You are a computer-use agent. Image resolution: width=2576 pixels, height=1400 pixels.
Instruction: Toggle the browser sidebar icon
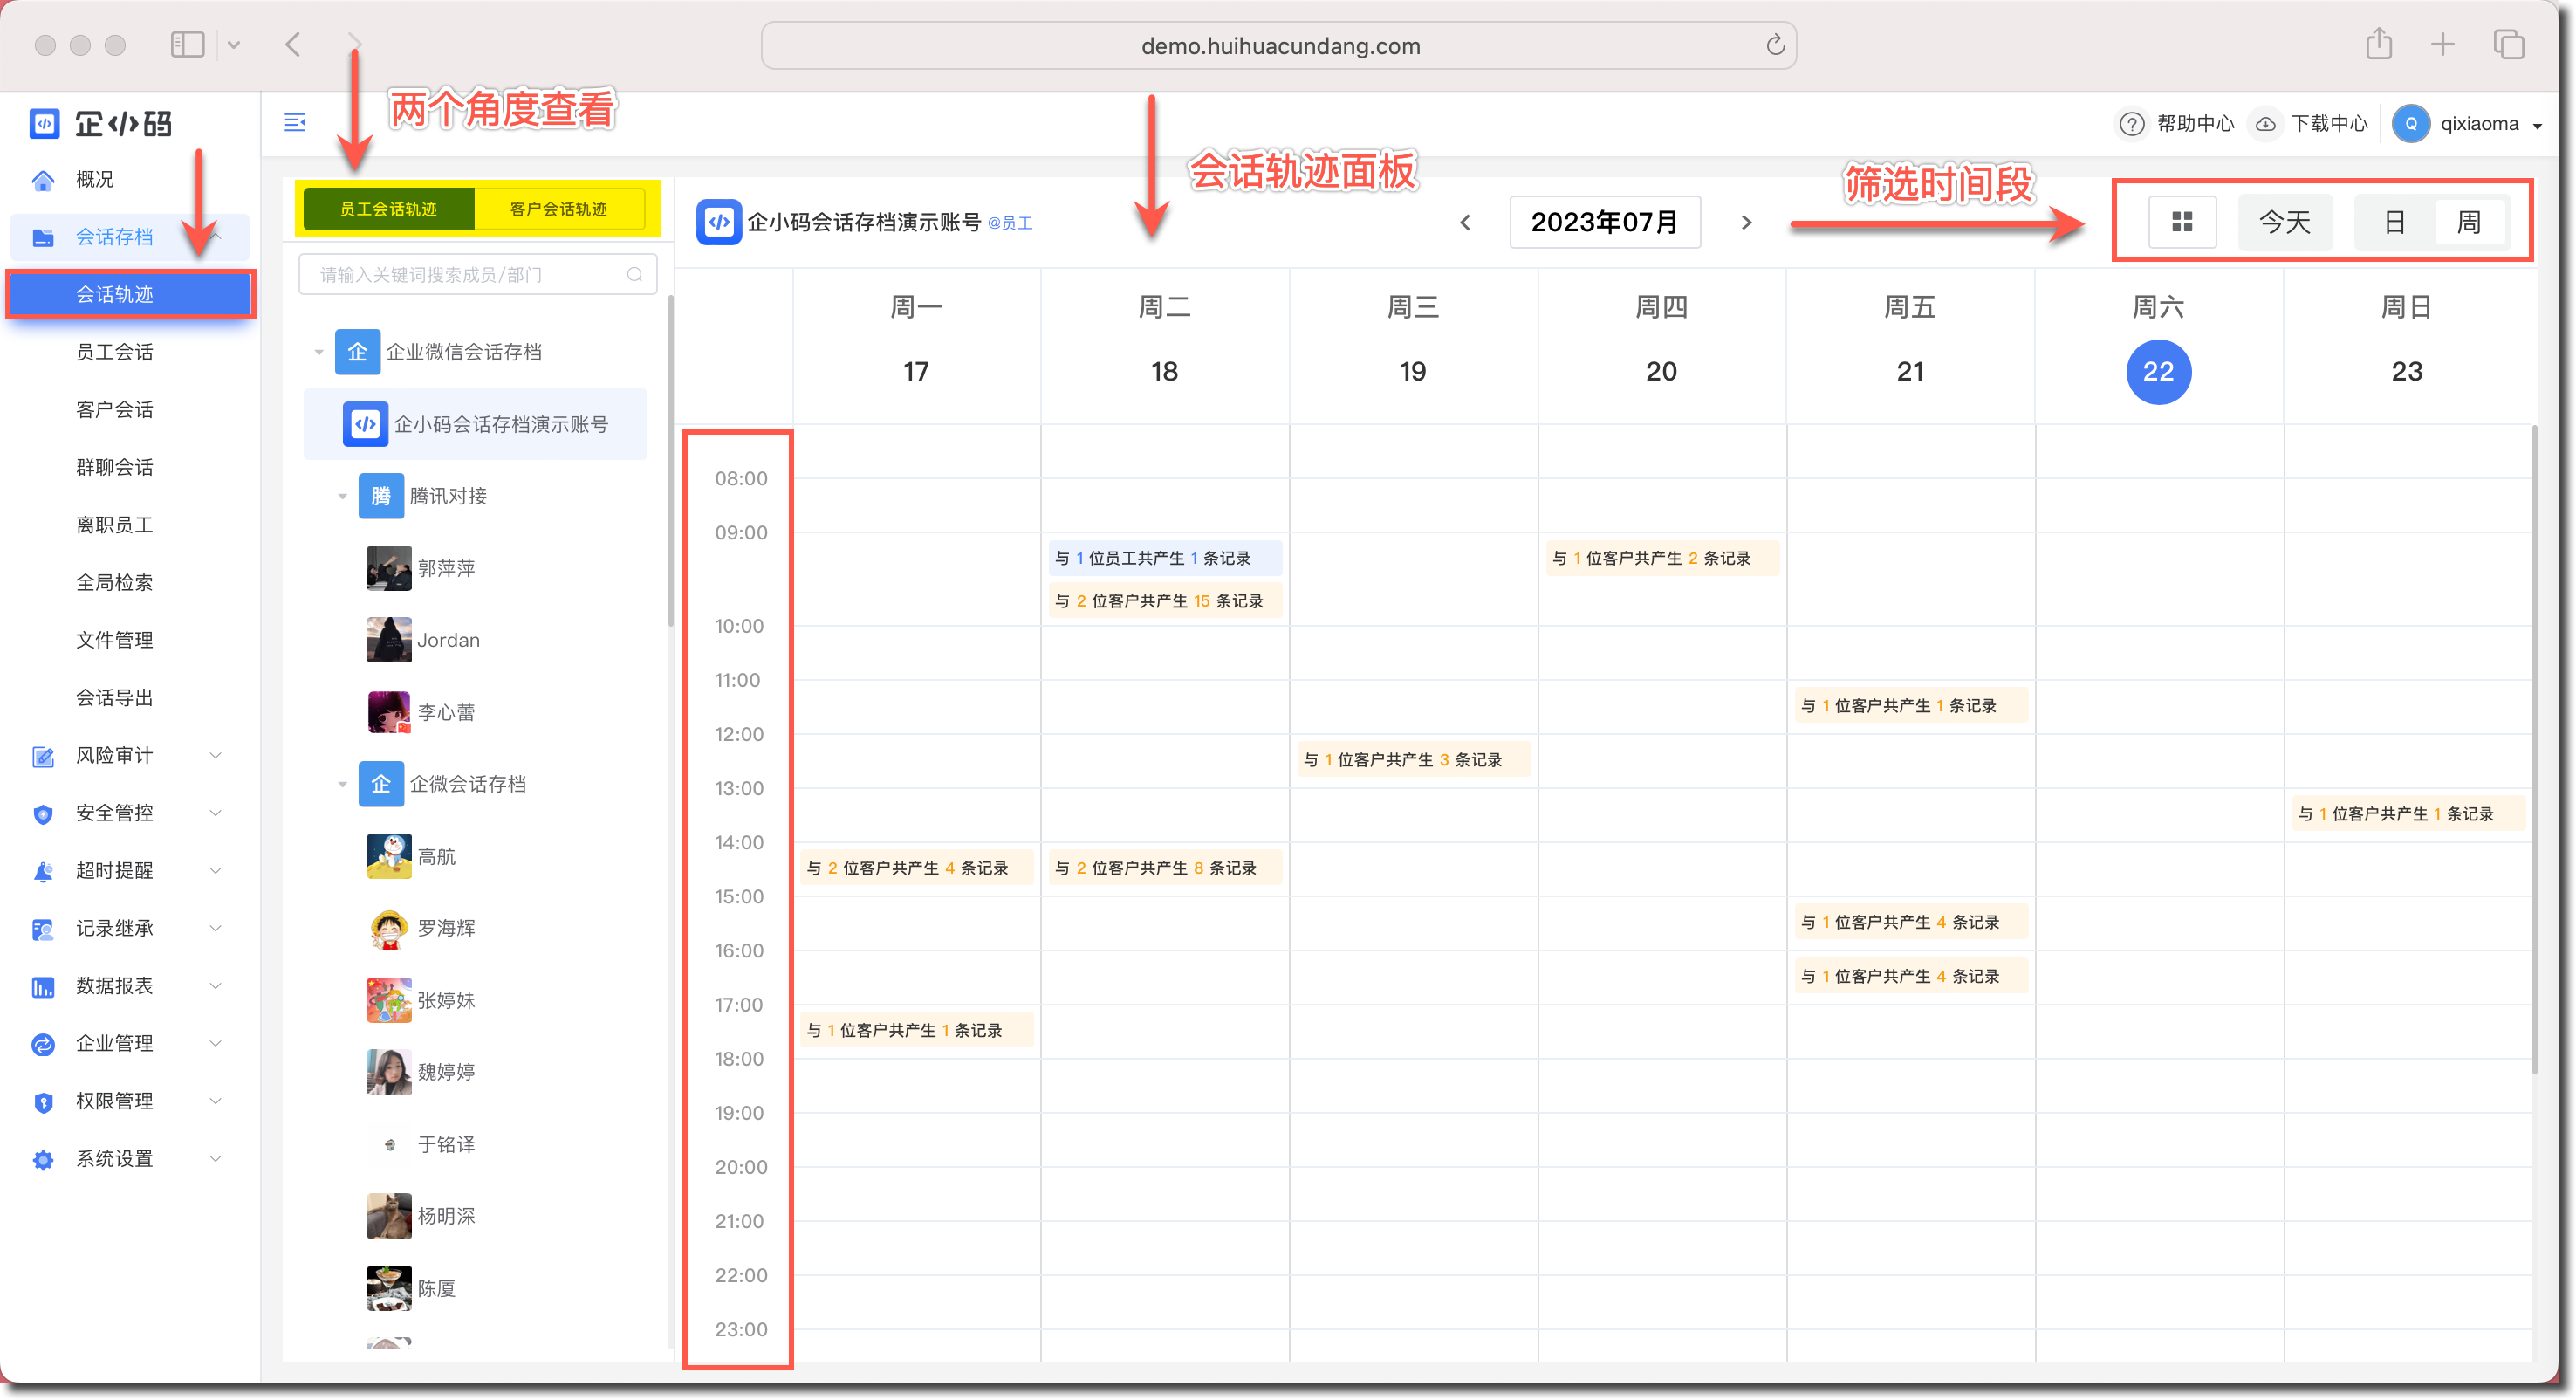pos(187,44)
